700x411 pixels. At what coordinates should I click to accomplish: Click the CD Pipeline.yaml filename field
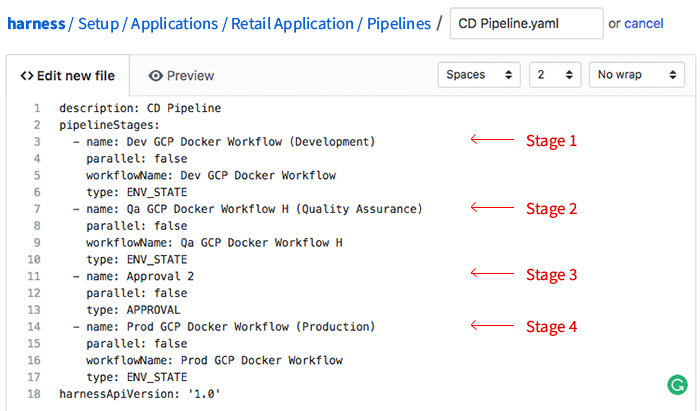527,23
